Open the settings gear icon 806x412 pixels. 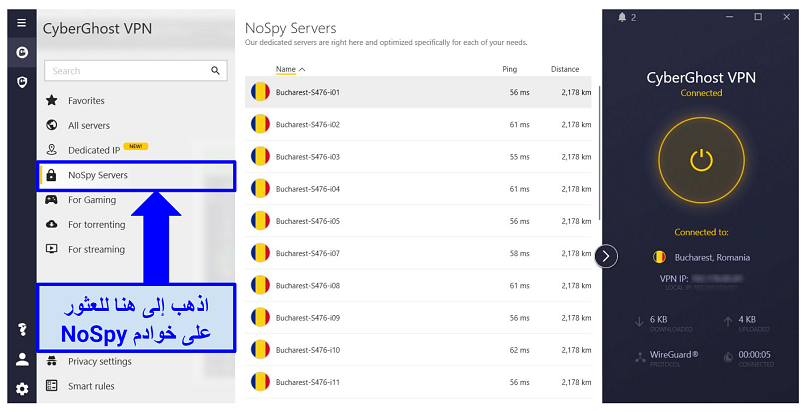pyautogui.click(x=22, y=389)
